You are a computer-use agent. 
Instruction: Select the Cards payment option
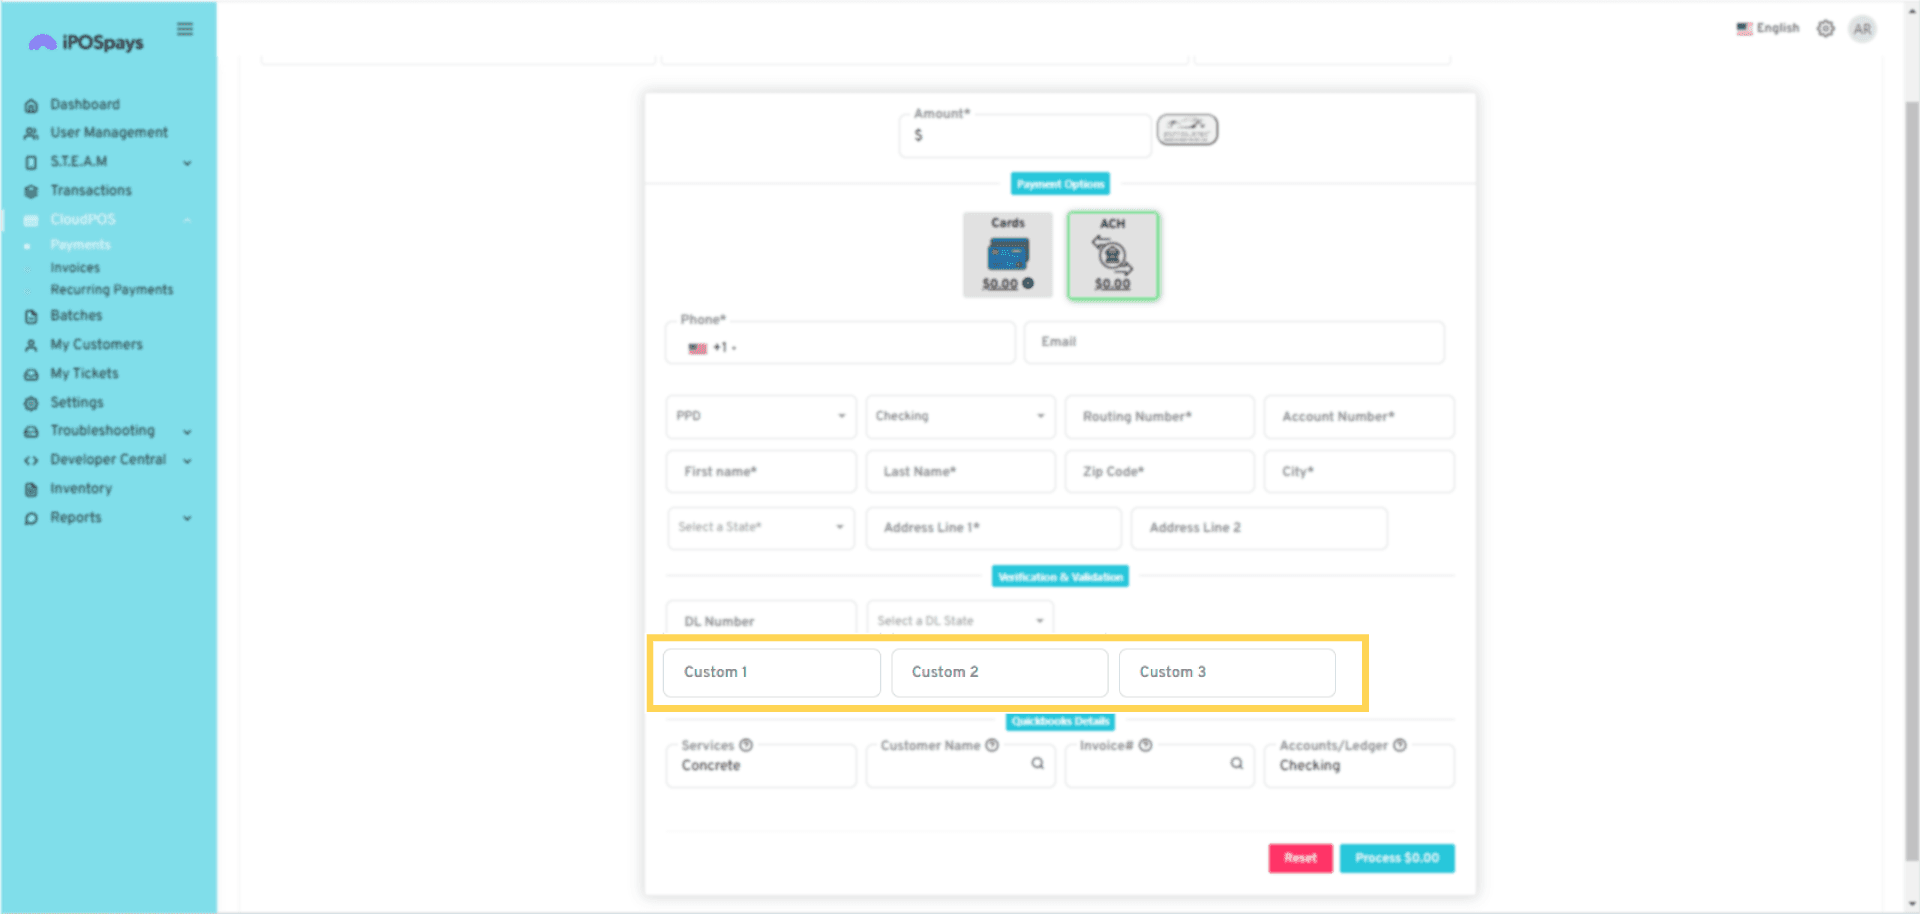[x=1008, y=255]
